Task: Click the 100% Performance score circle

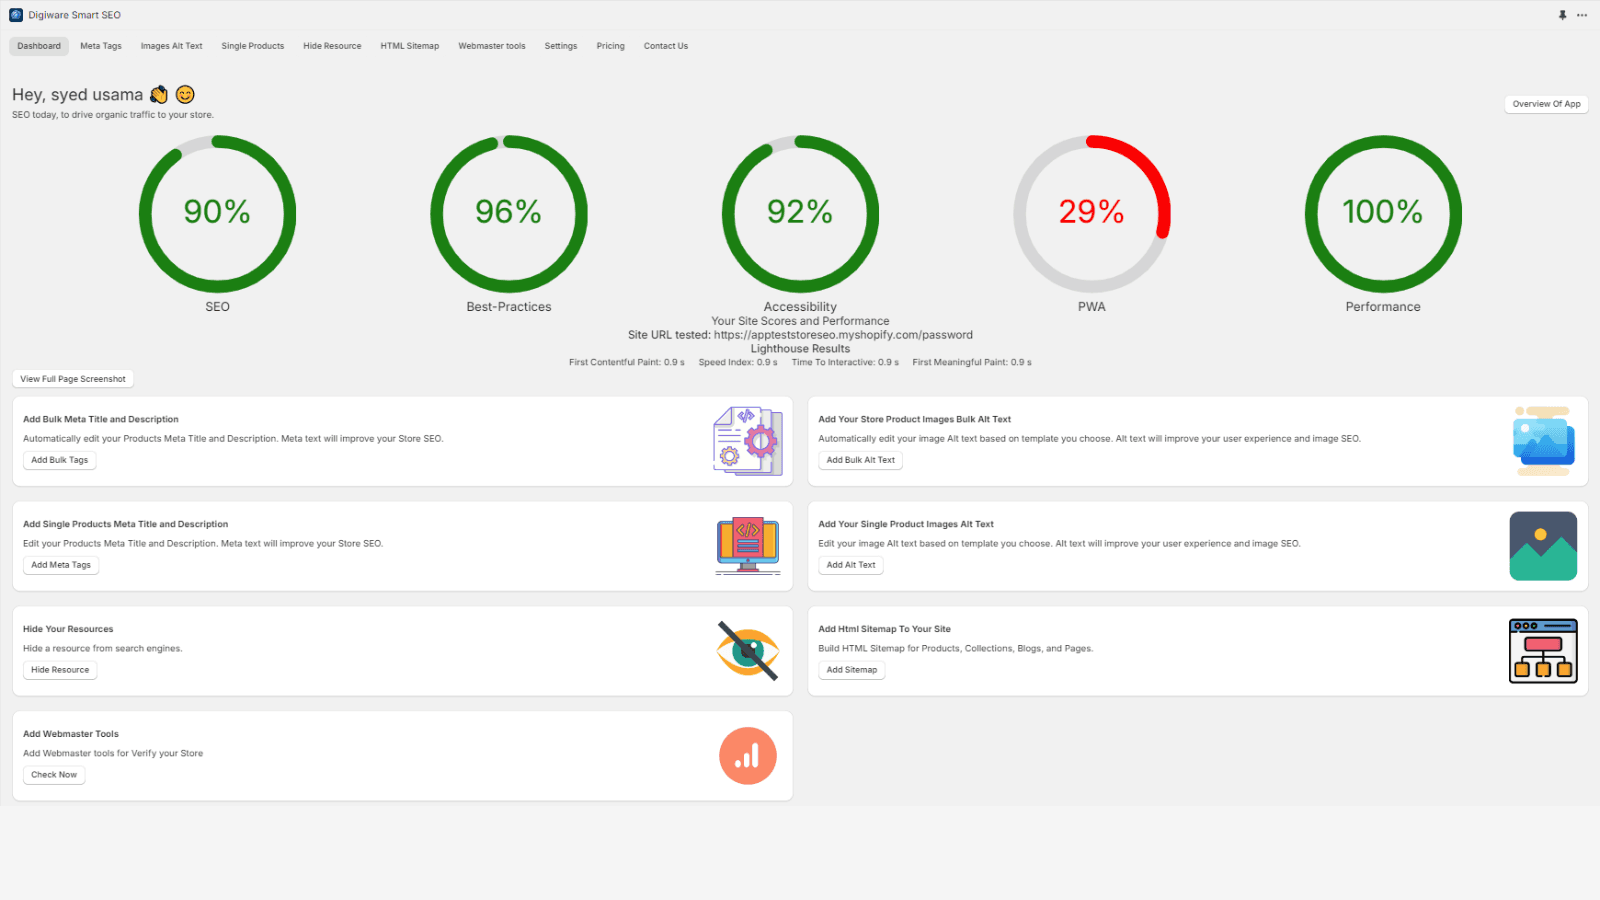Action: [x=1382, y=213]
